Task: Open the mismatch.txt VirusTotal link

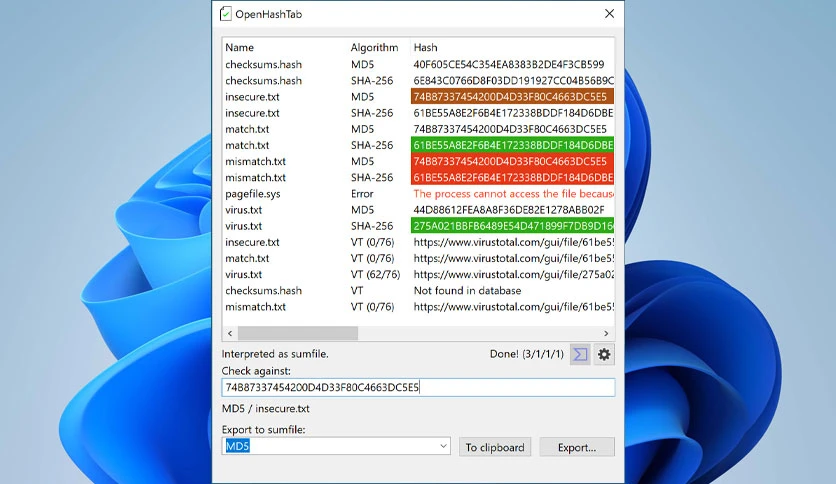Action: point(513,306)
